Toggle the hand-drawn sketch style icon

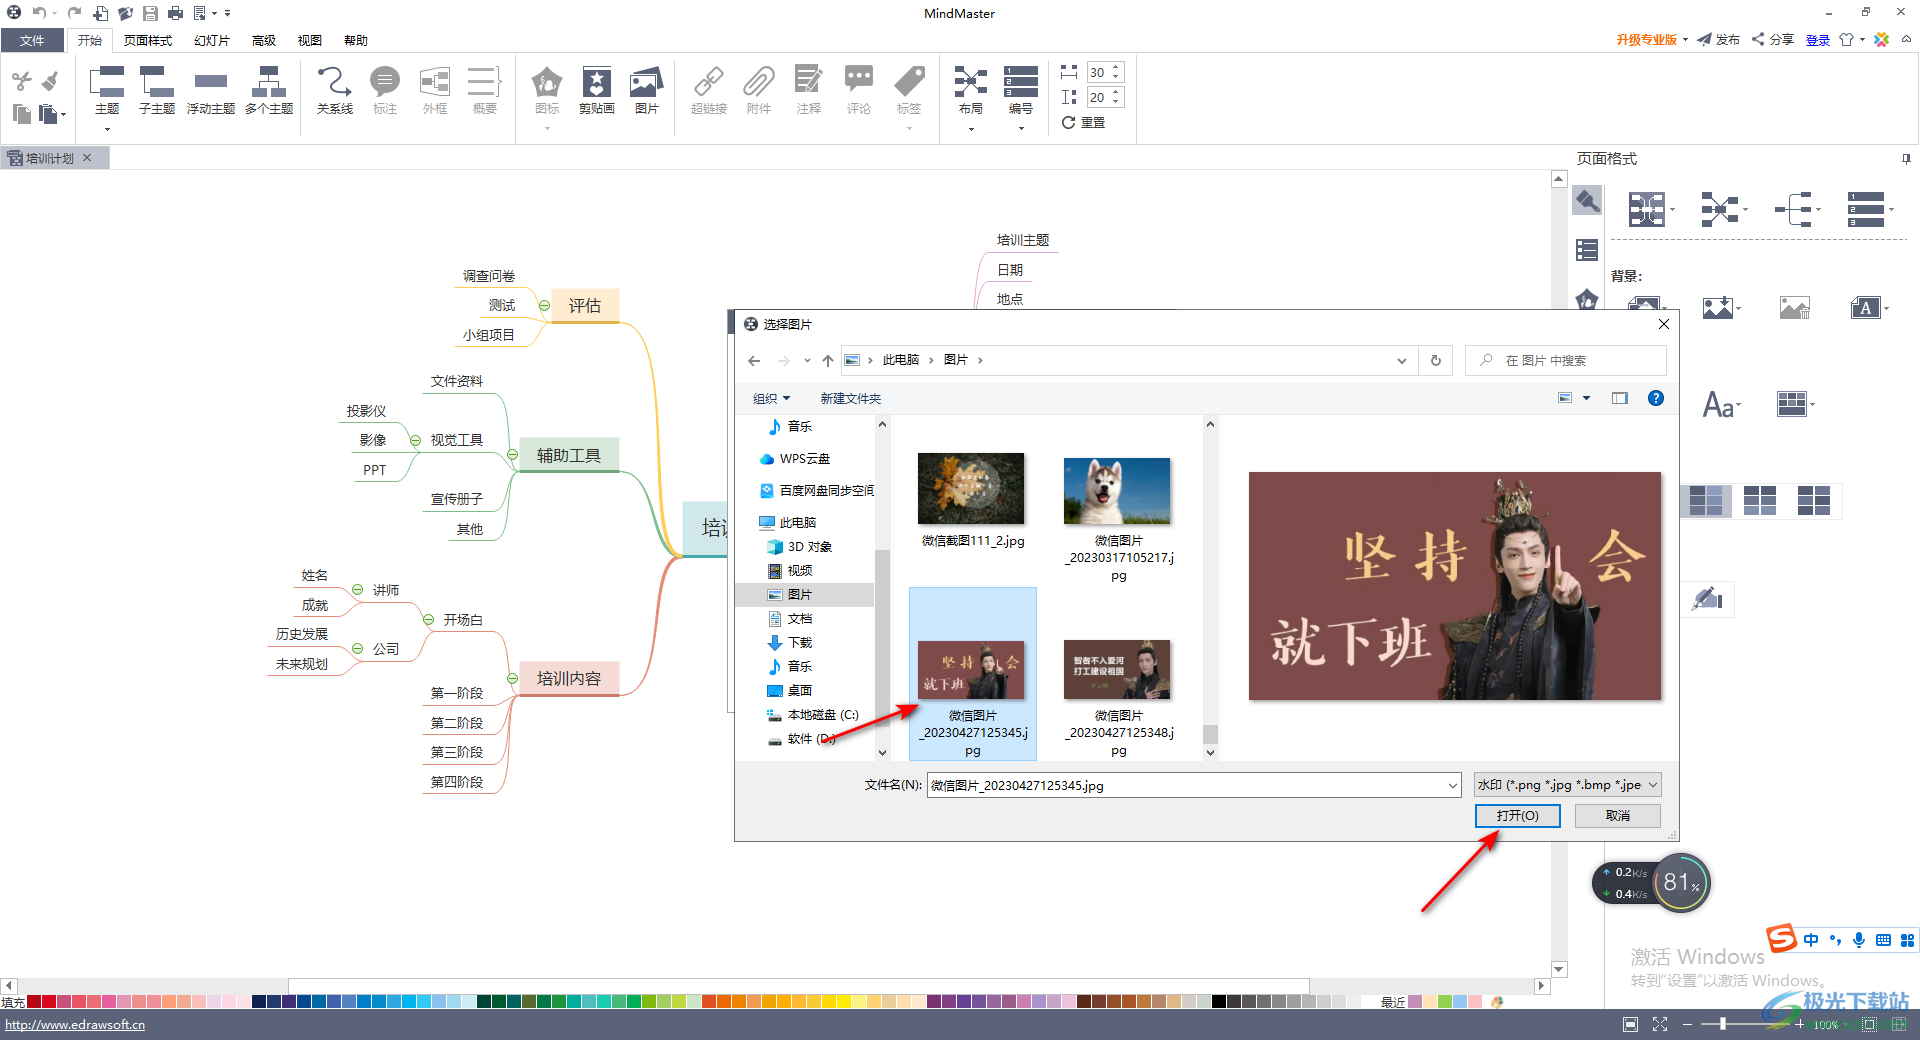pos(1707,599)
